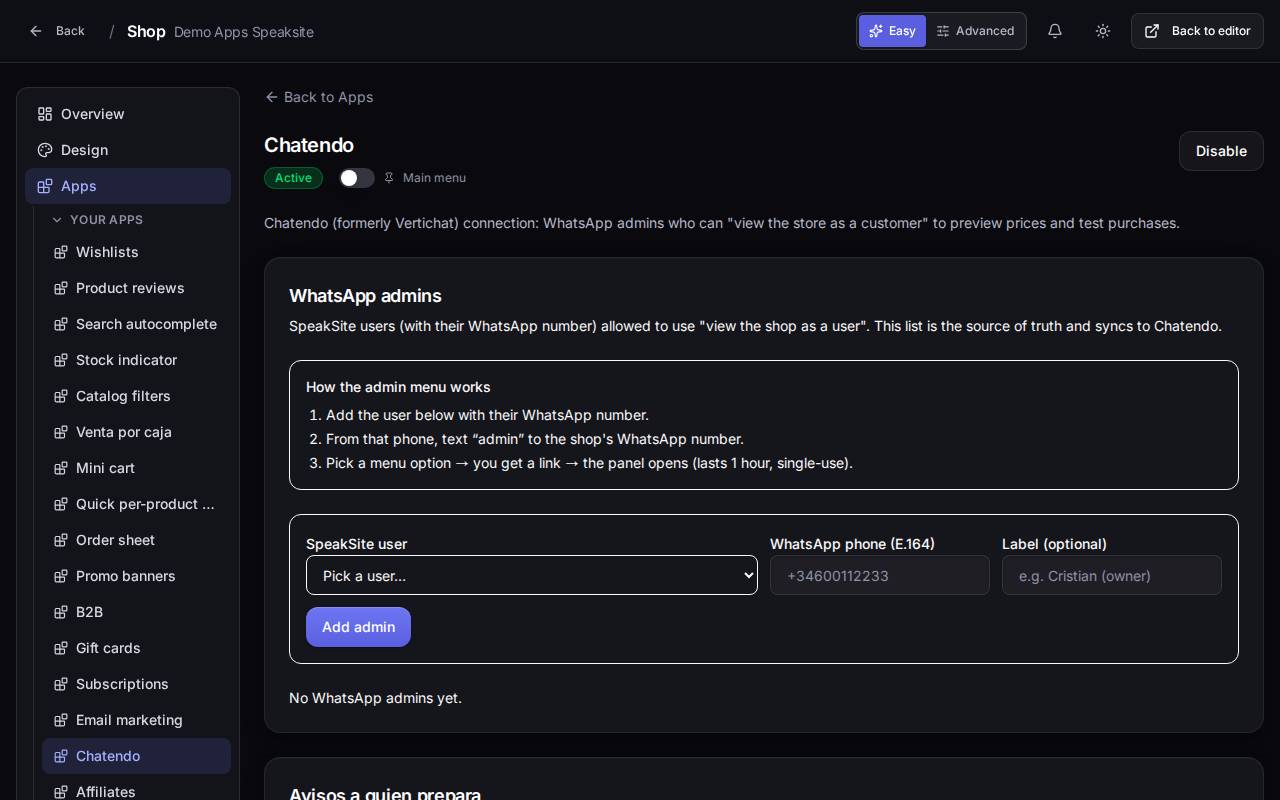Select B2B in the sidebar
This screenshot has height=800, width=1280.
136,612
